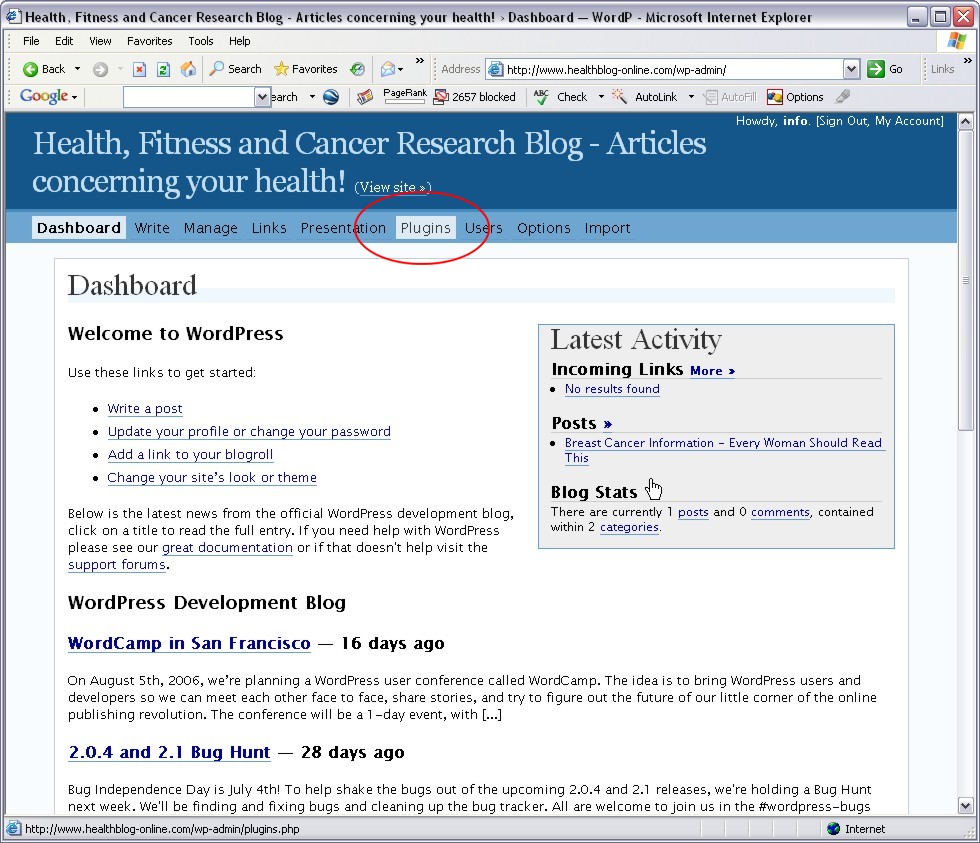Open Google toolbar Options
The width and height of the screenshot is (980, 843).
click(795, 97)
